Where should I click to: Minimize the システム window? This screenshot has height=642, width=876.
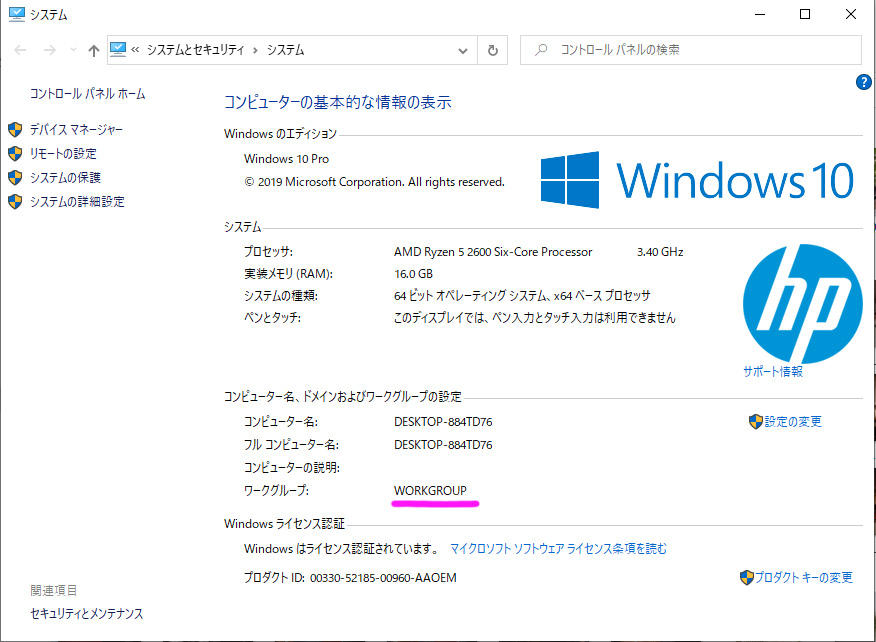(x=760, y=14)
